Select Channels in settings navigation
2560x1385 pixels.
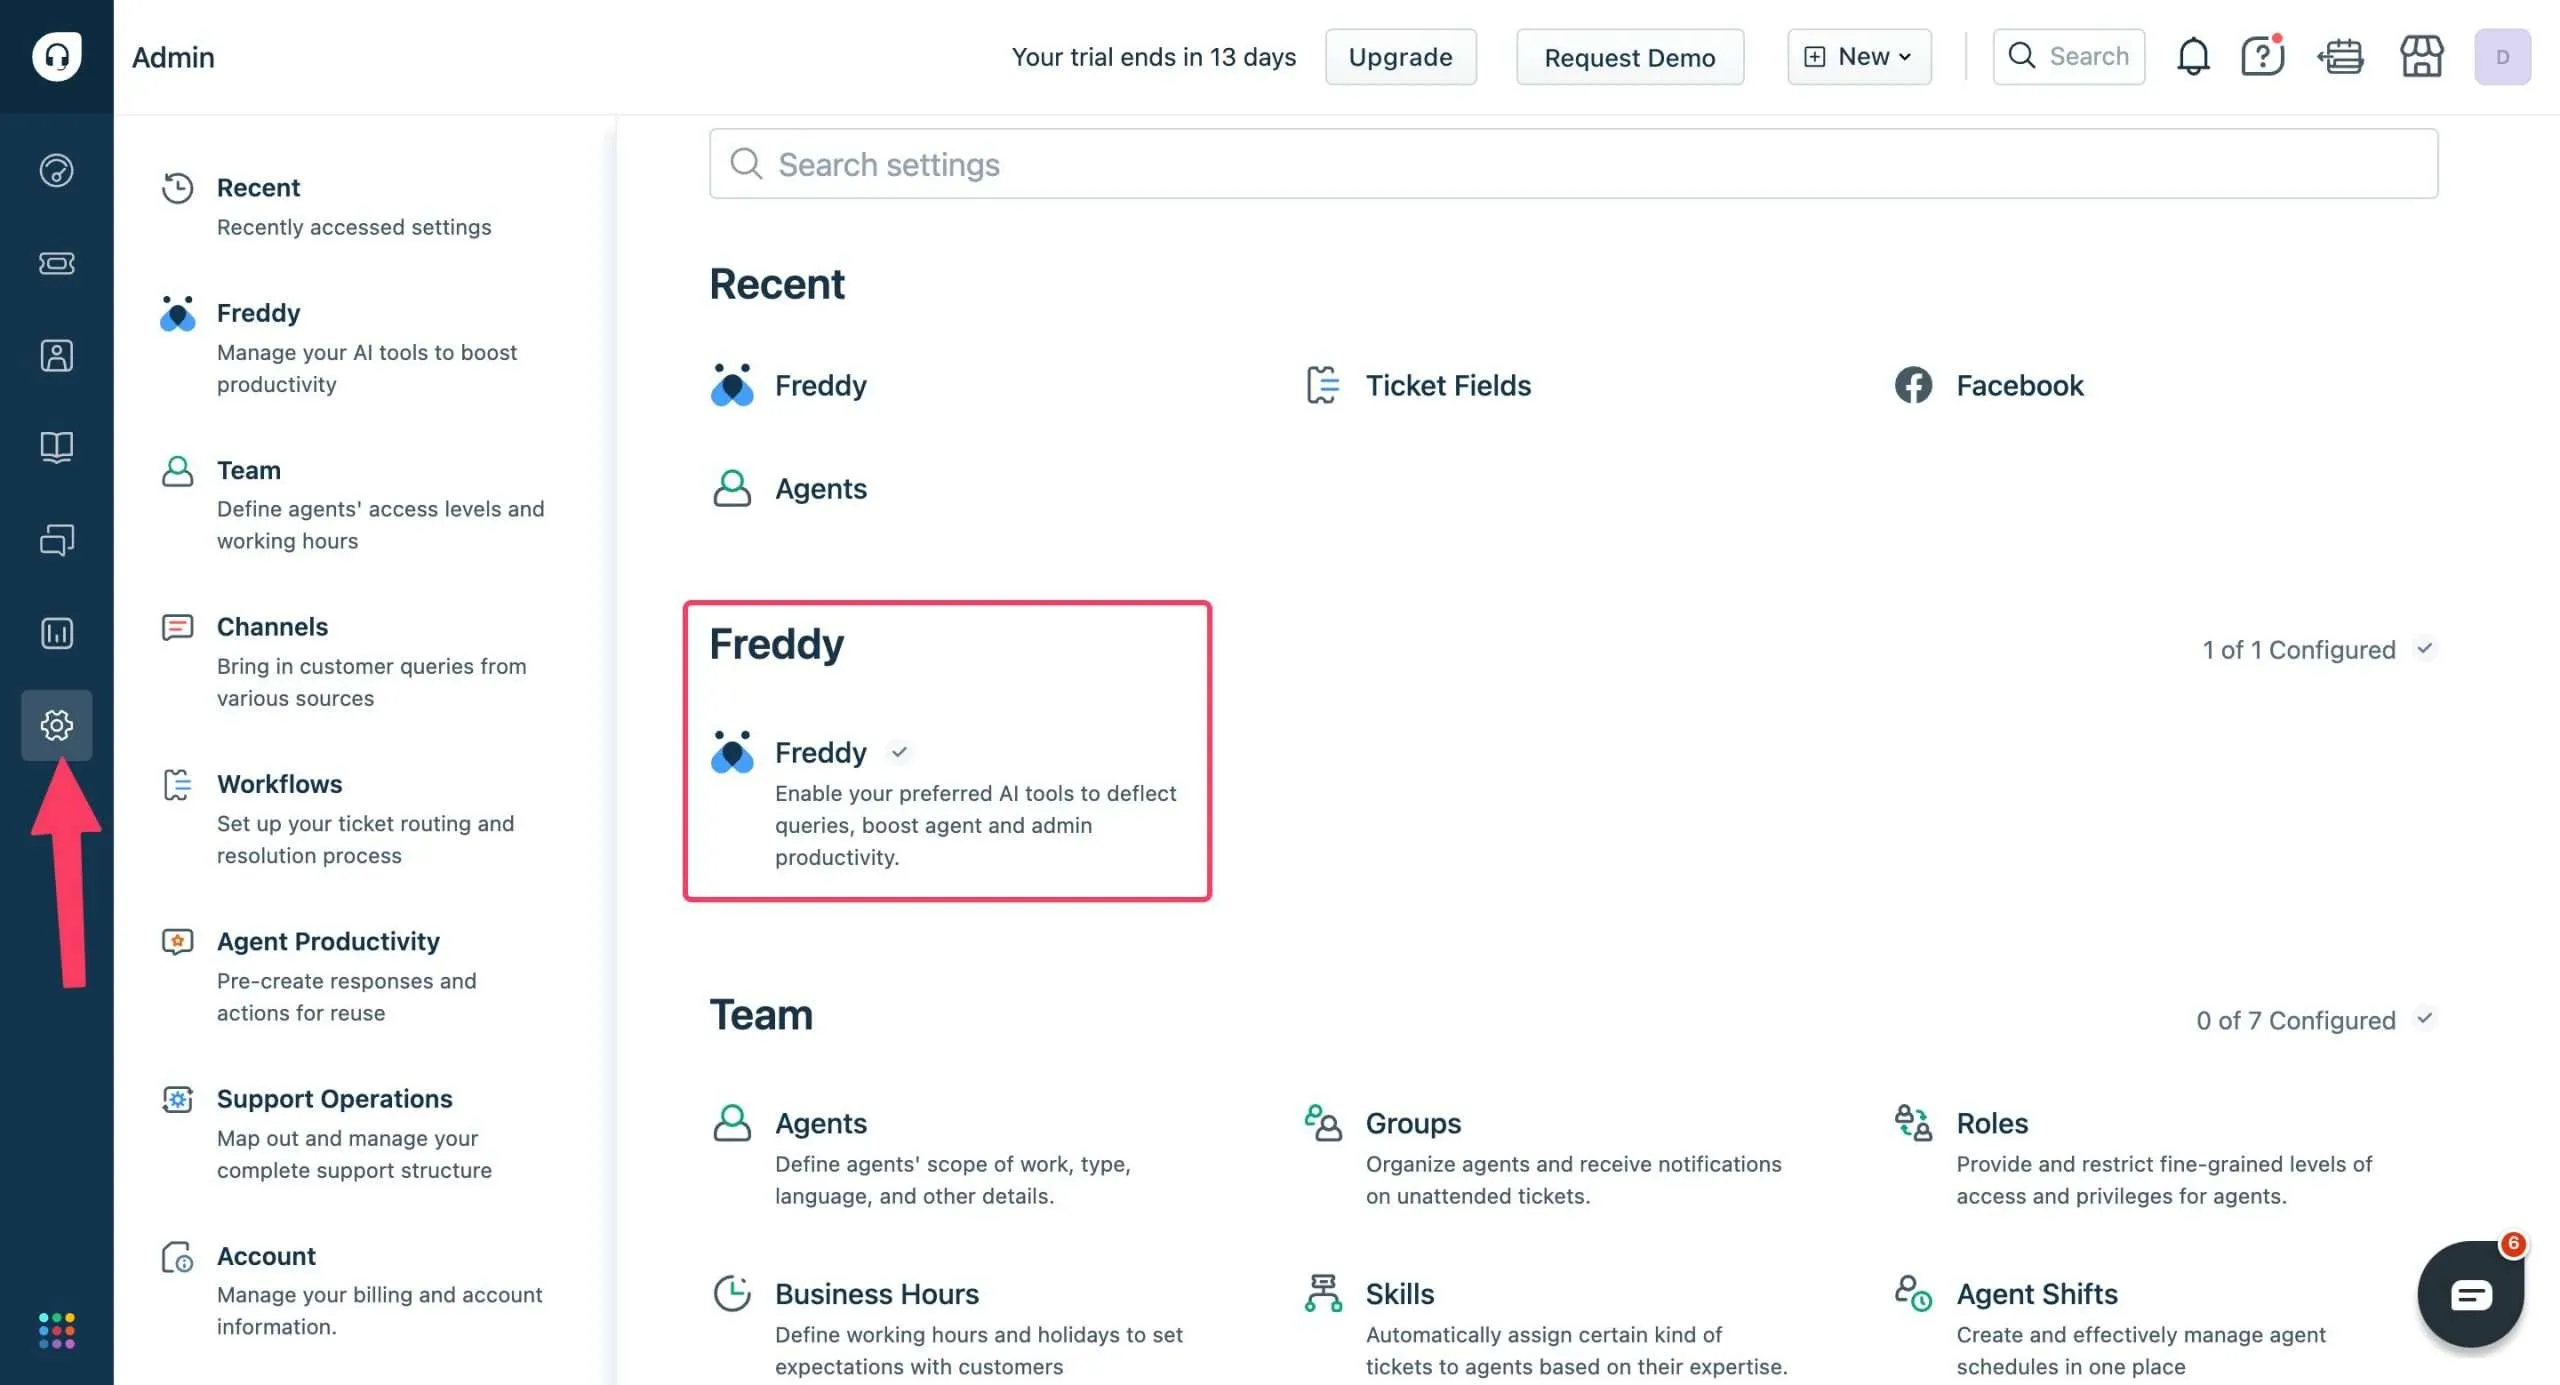[355, 661]
